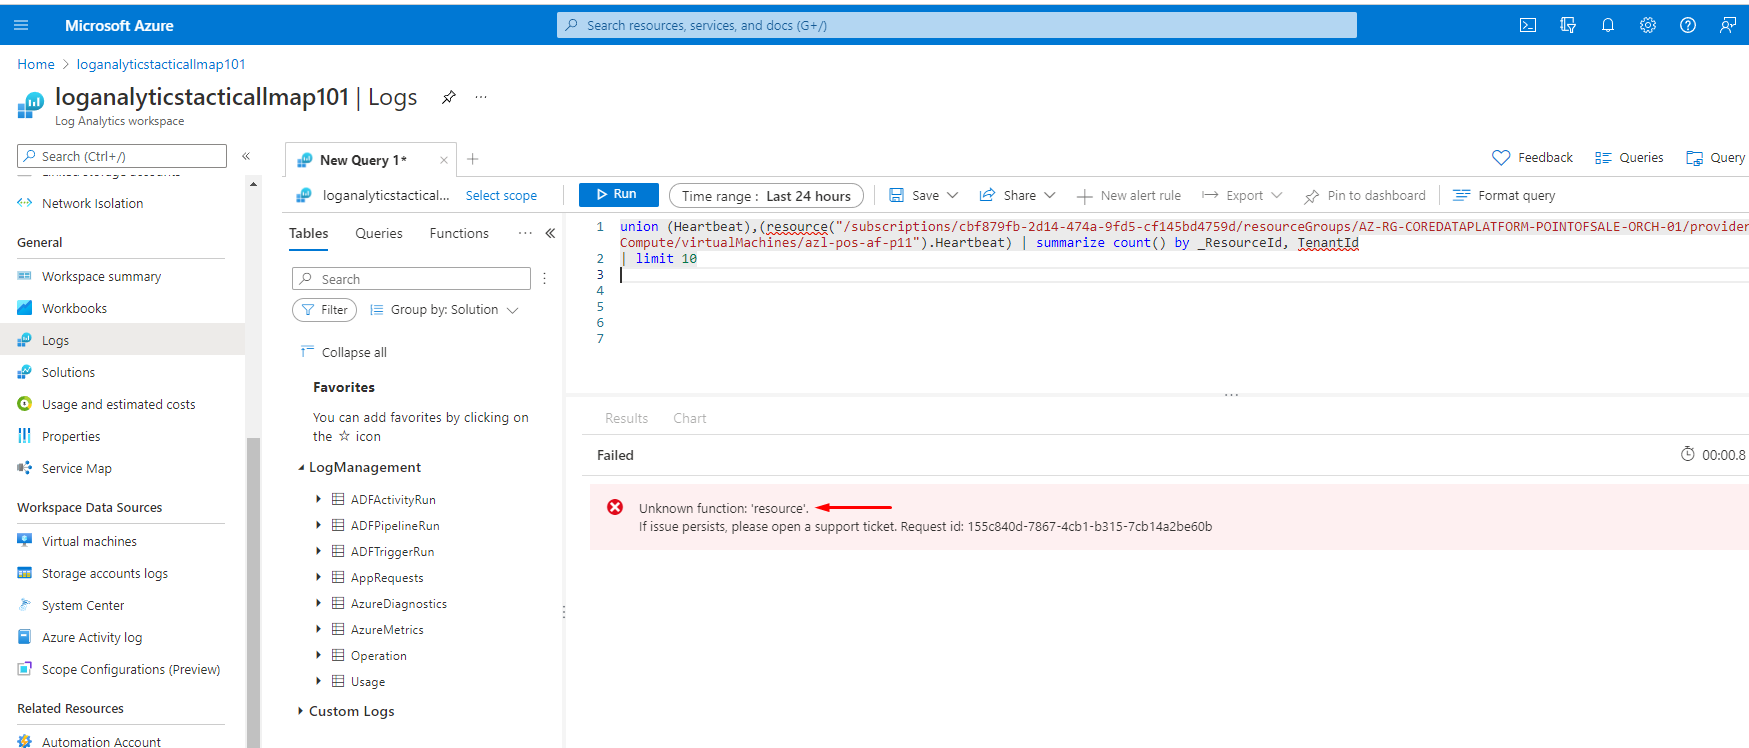
Task: Expand the ADFActivityRun table
Action: coord(319,499)
